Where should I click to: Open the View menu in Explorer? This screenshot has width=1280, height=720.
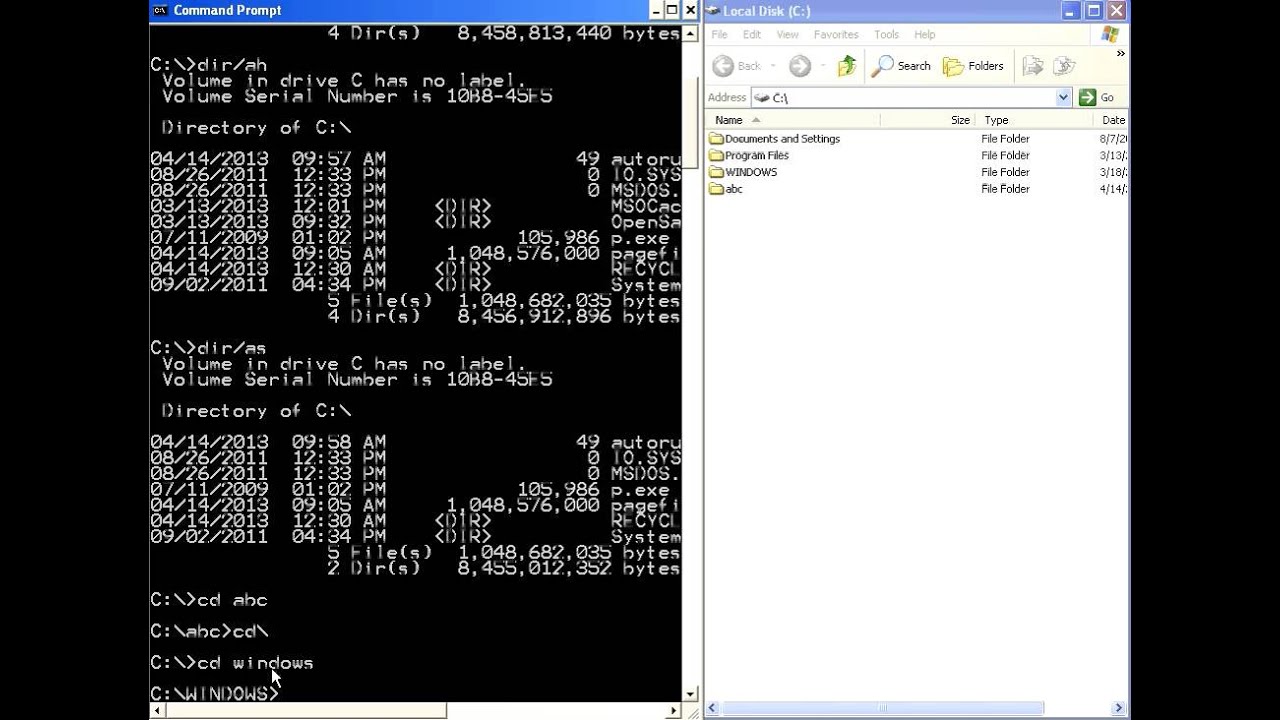pyautogui.click(x=787, y=34)
